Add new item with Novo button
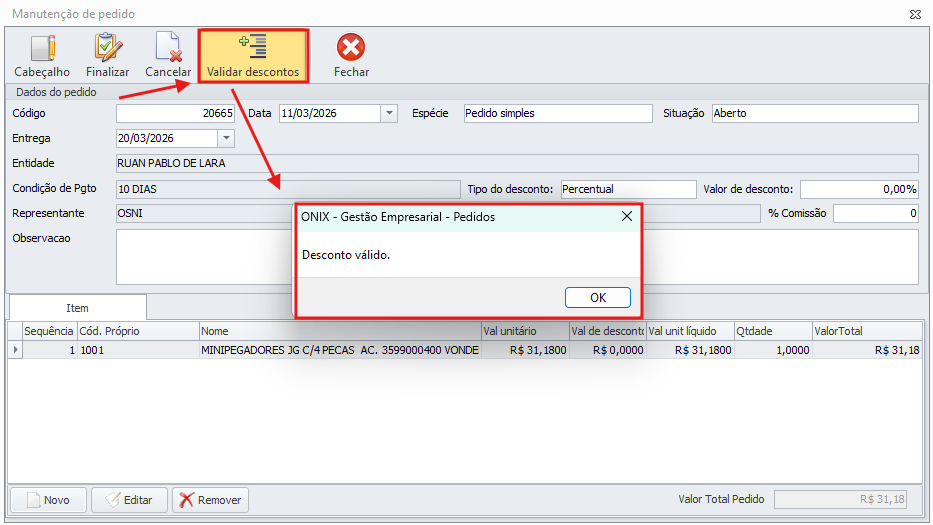Viewport: 933px width, 525px height. [47, 500]
